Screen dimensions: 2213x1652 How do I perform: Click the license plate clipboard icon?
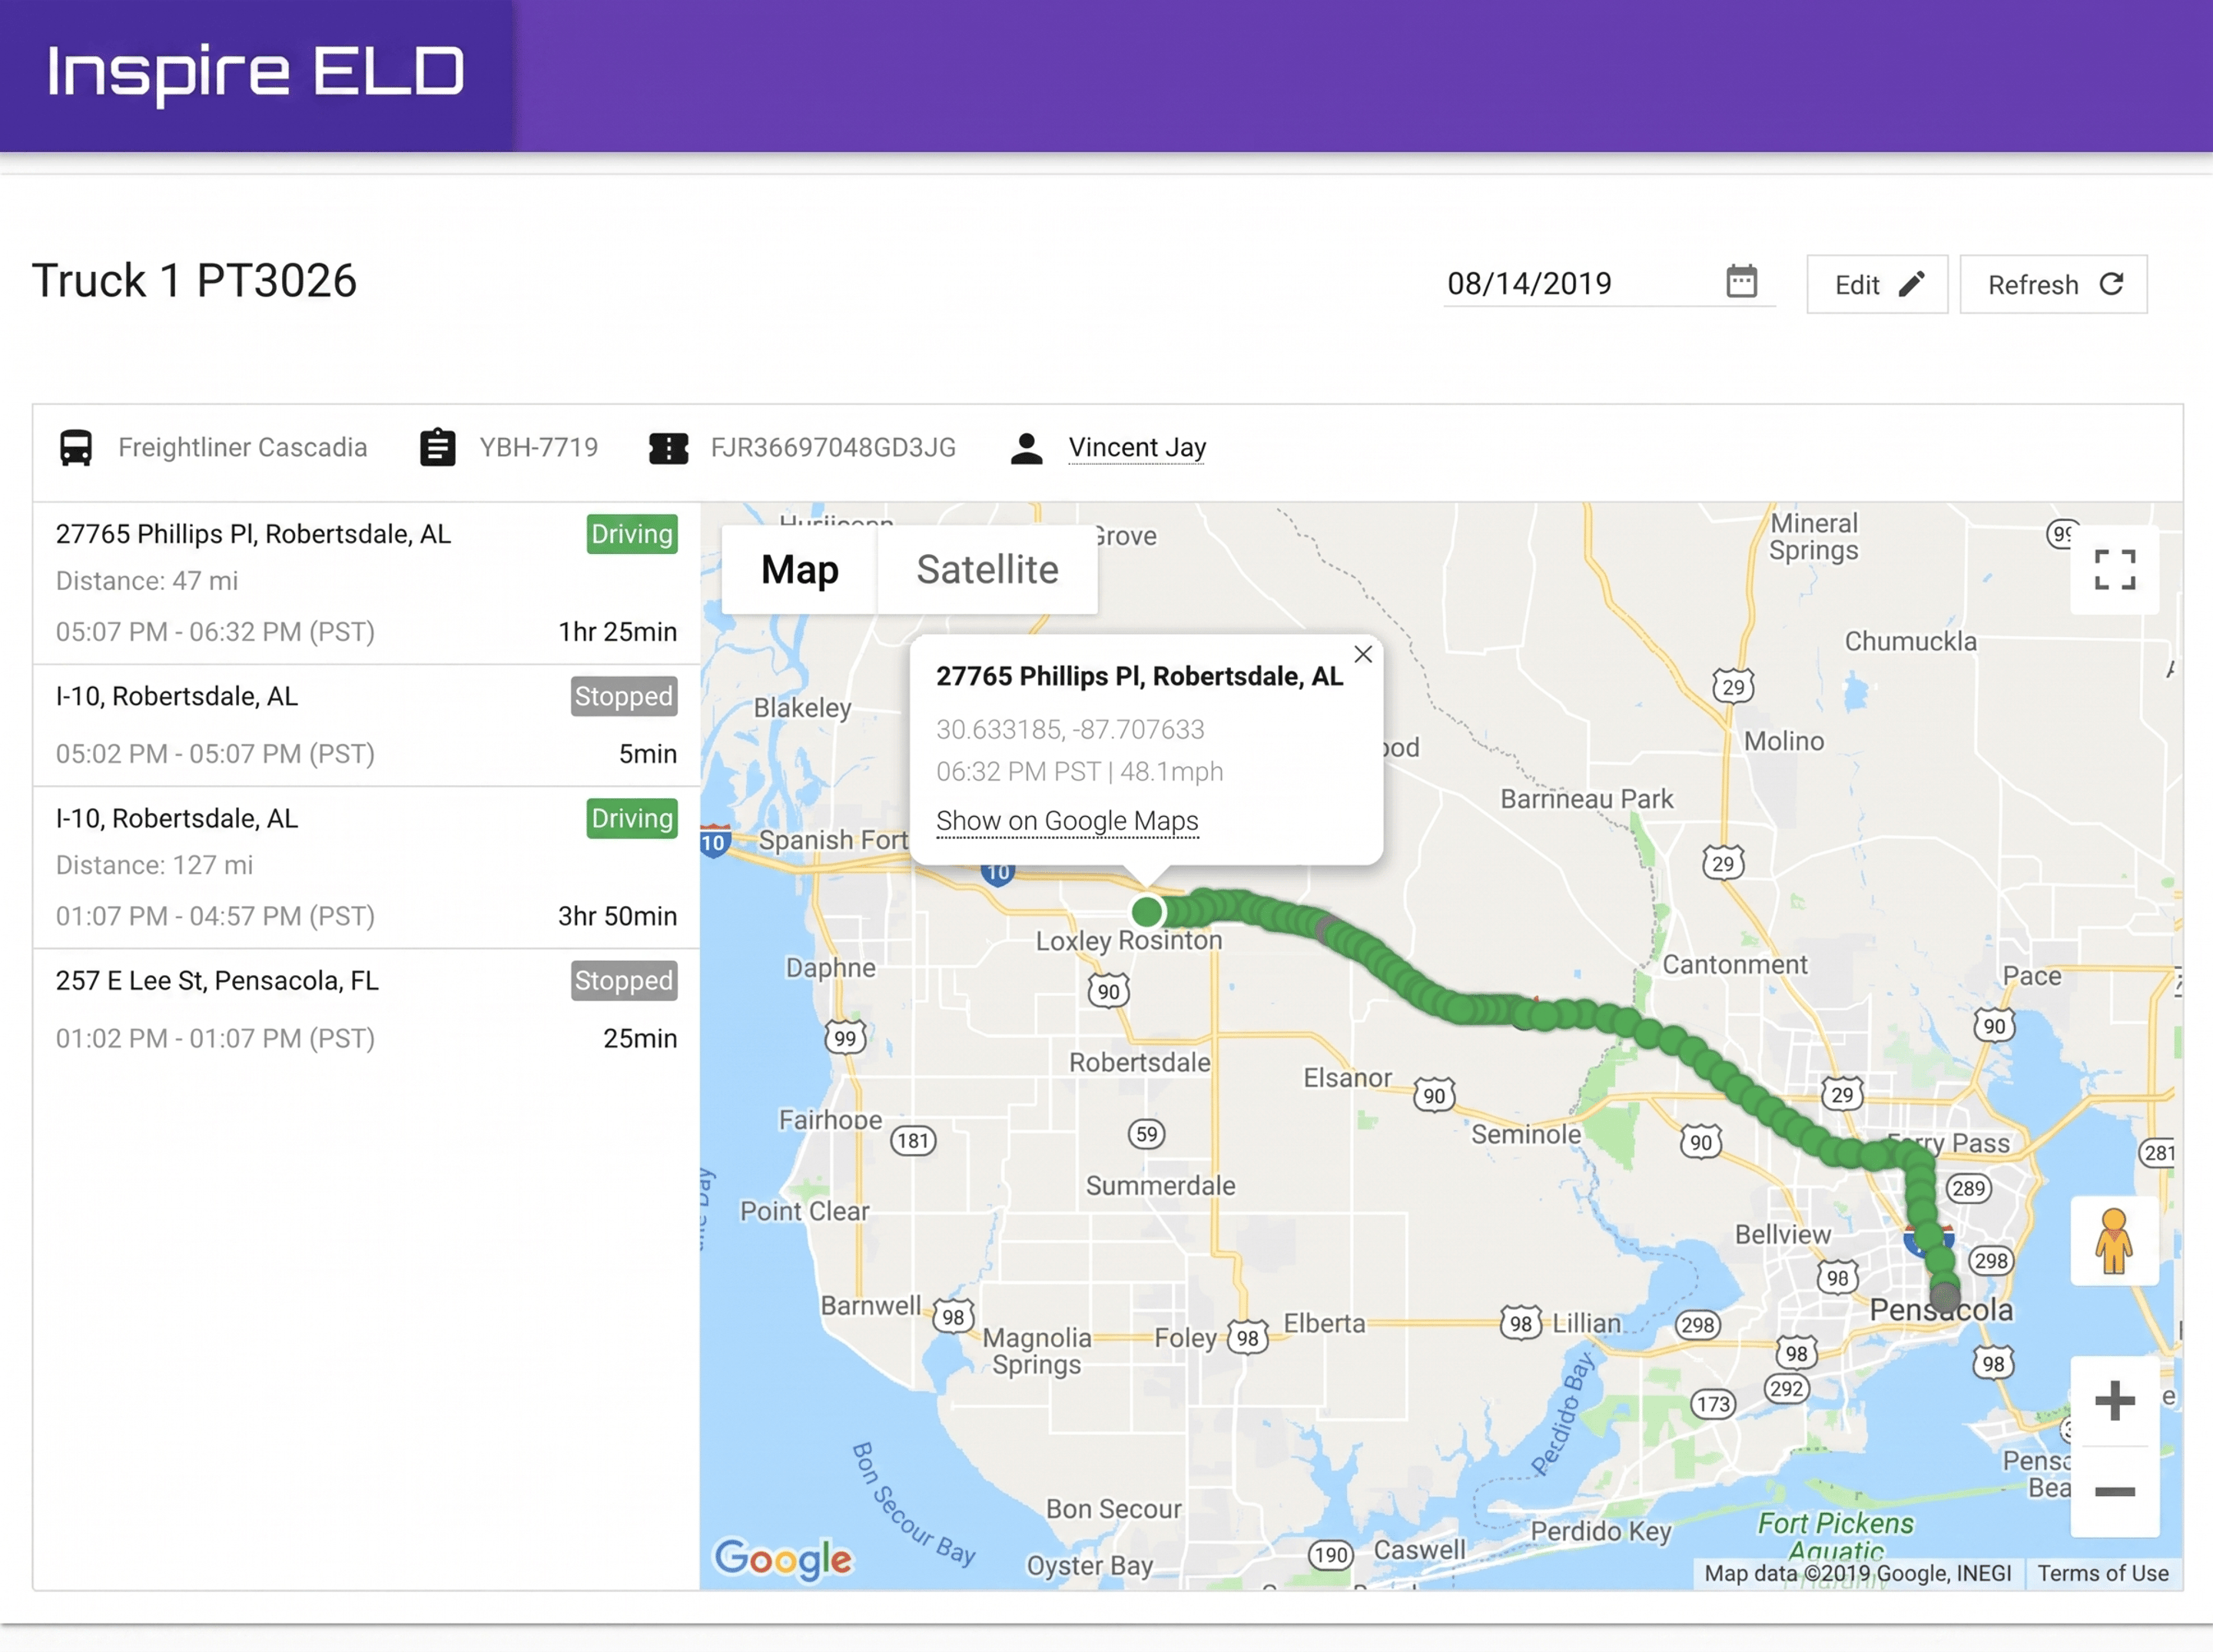tap(437, 448)
